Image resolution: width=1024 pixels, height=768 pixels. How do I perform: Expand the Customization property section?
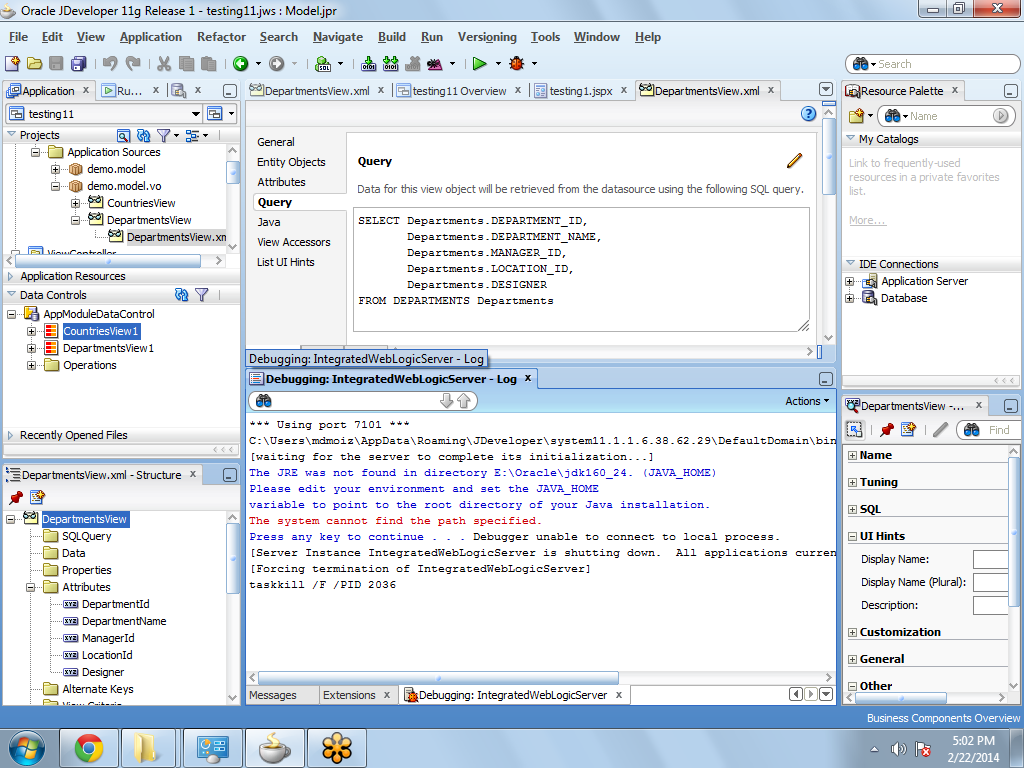tap(852, 633)
